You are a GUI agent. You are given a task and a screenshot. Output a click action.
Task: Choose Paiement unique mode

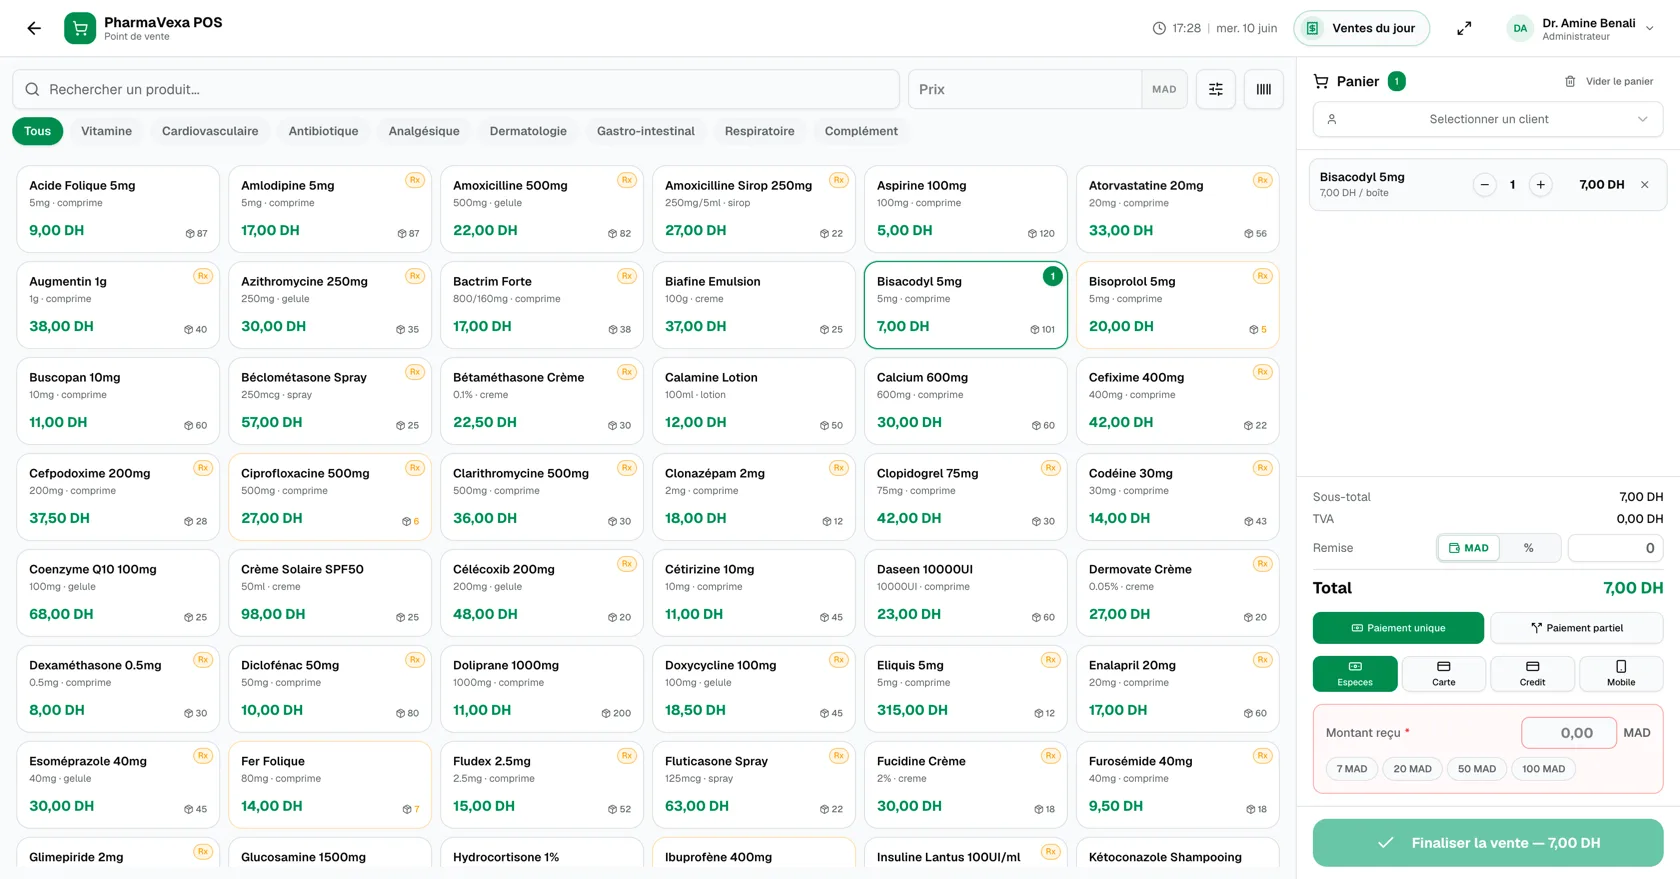[x=1398, y=628]
